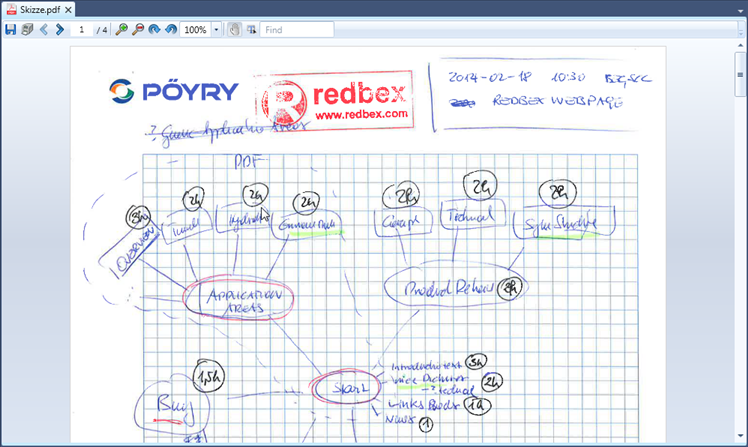
Task: Click the Find search box
Action: click(x=296, y=30)
